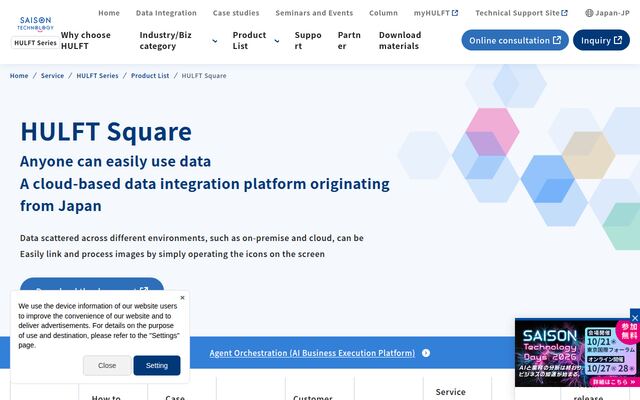The width and height of the screenshot is (640, 400).
Task: Open the Support navigation item
Action: tap(308, 40)
